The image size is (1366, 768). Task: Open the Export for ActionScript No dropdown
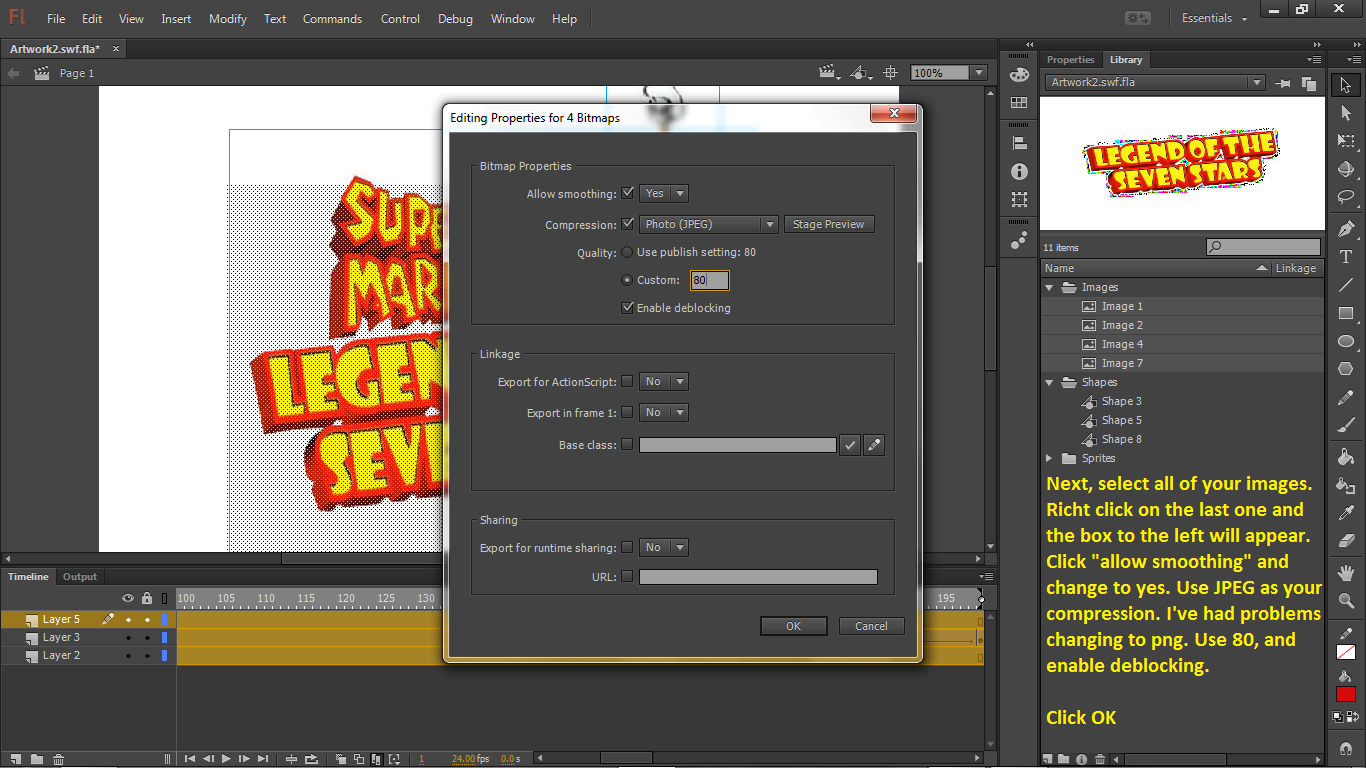(664, 382)
